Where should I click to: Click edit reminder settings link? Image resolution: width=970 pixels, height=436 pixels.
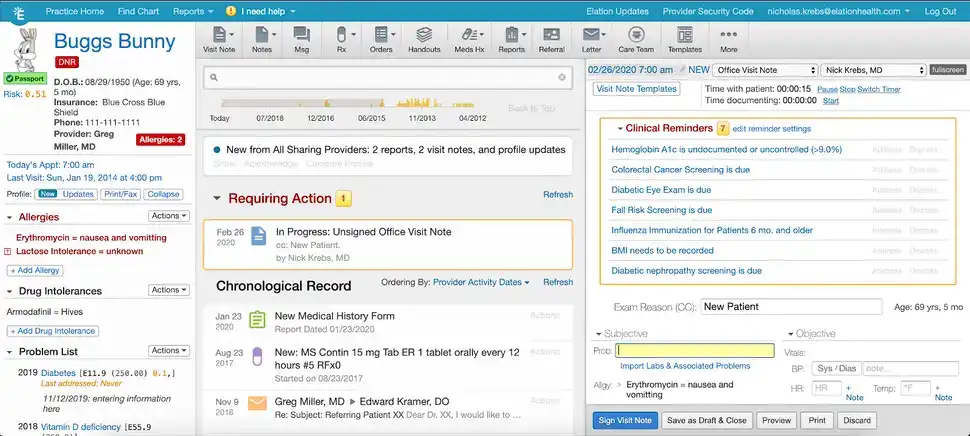(771, 129)
